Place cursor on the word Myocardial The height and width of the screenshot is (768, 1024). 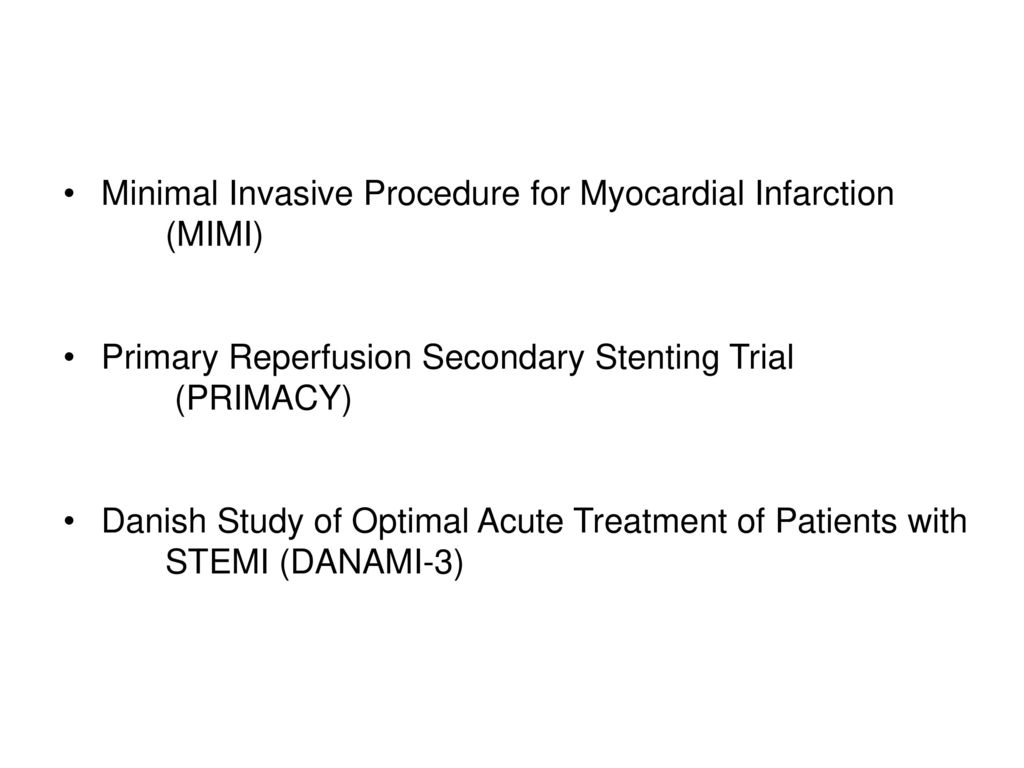pos(662,195)
